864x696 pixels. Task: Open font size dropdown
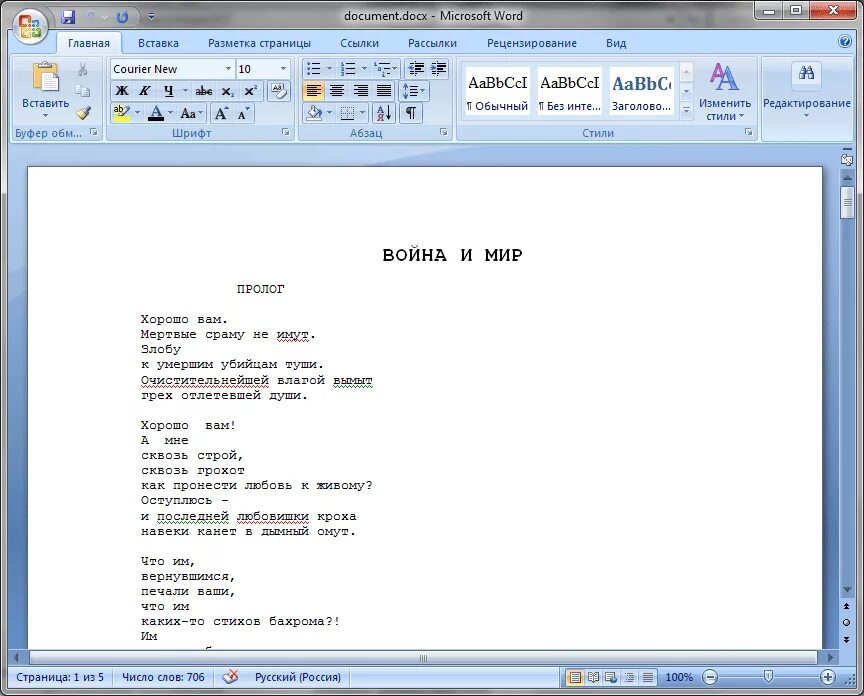pos(283,69)
